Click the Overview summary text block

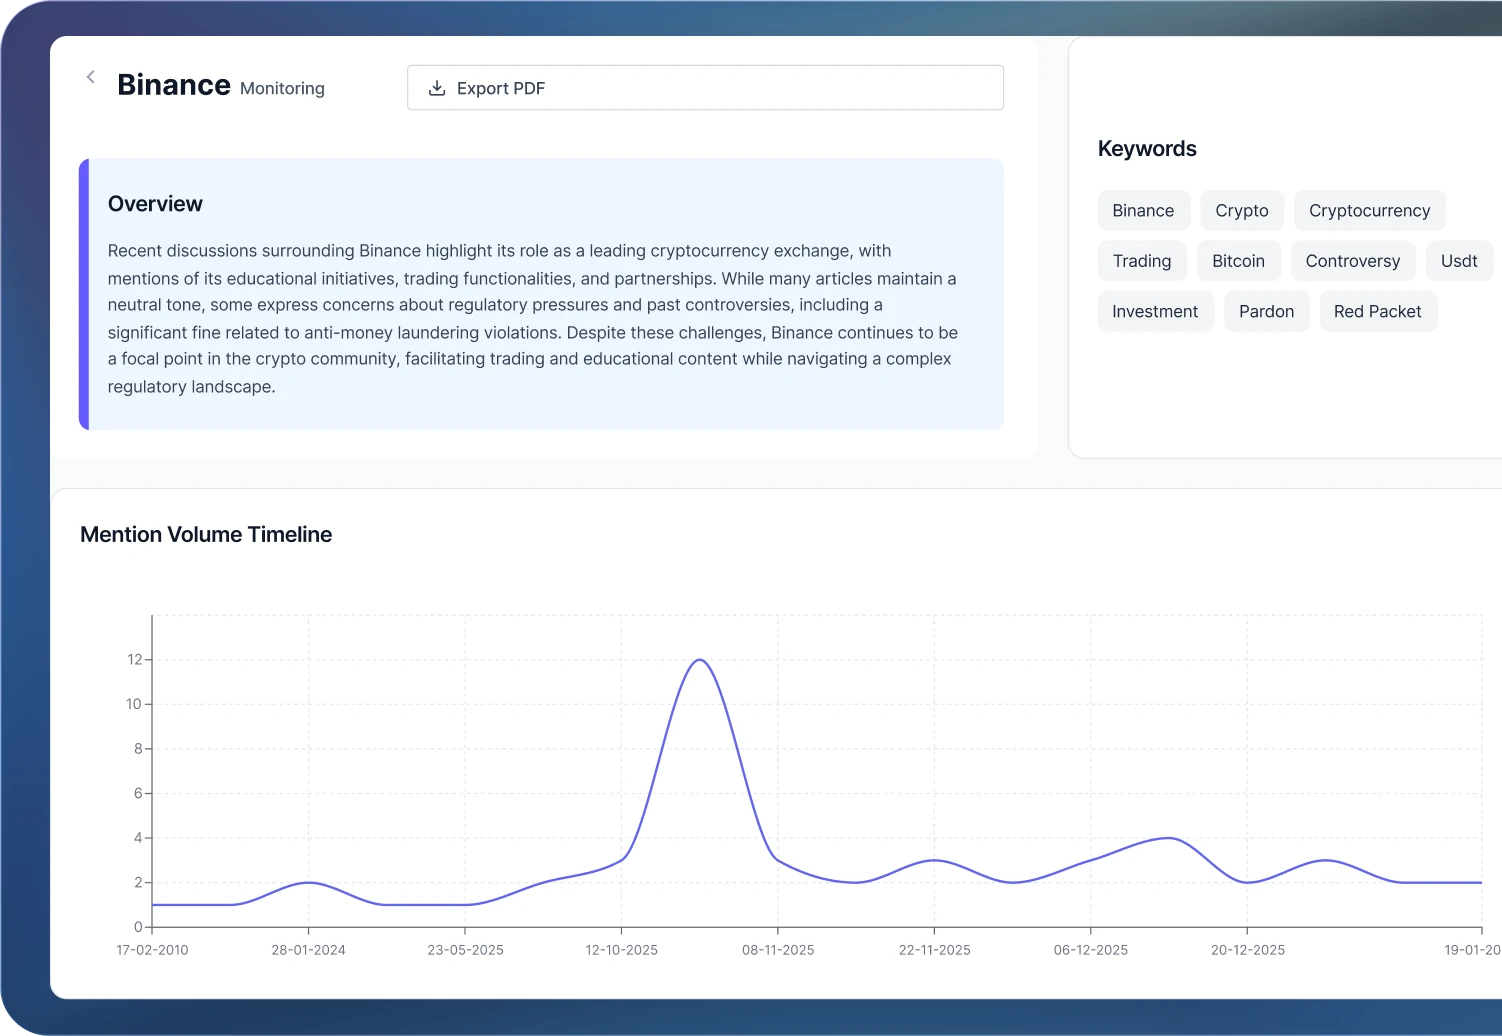[533, 318]
